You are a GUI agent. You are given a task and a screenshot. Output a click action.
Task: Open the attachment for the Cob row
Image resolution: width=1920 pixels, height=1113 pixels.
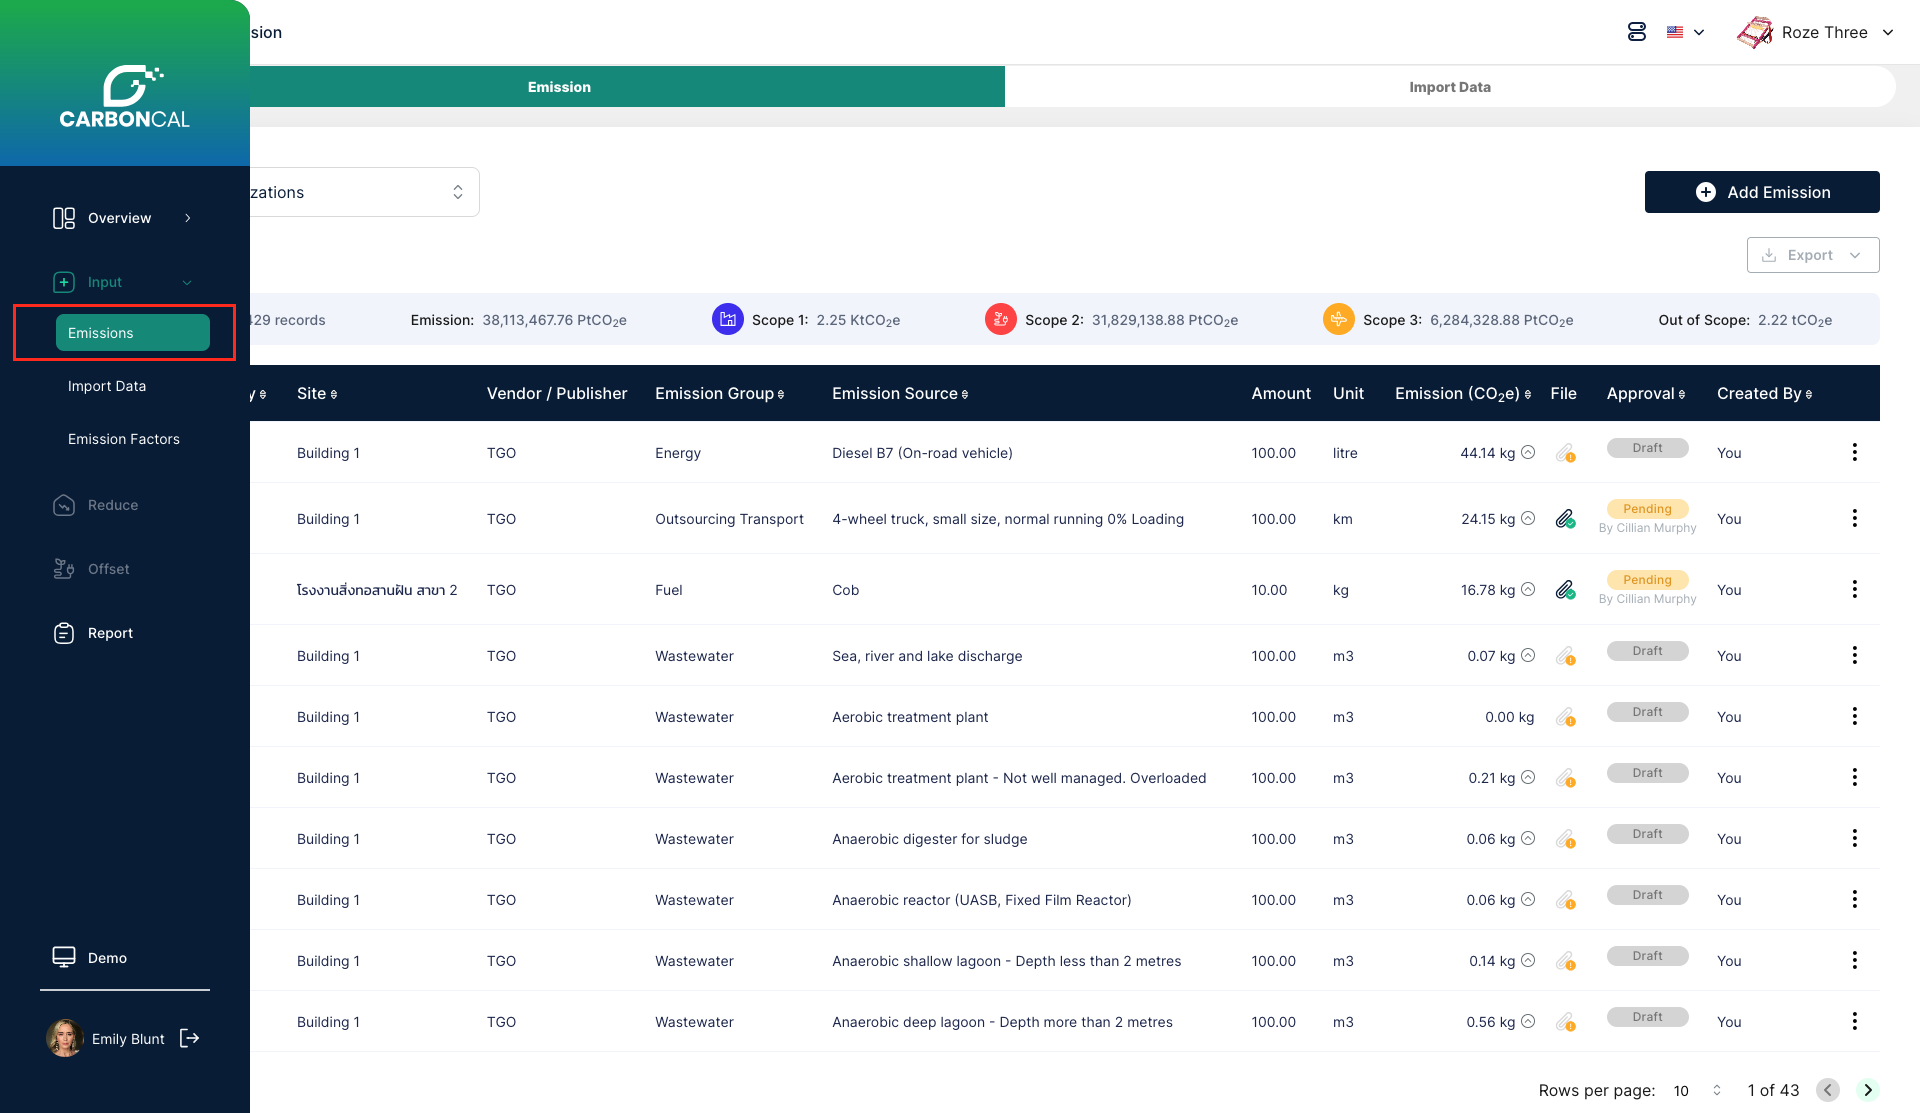(1565, 590)
